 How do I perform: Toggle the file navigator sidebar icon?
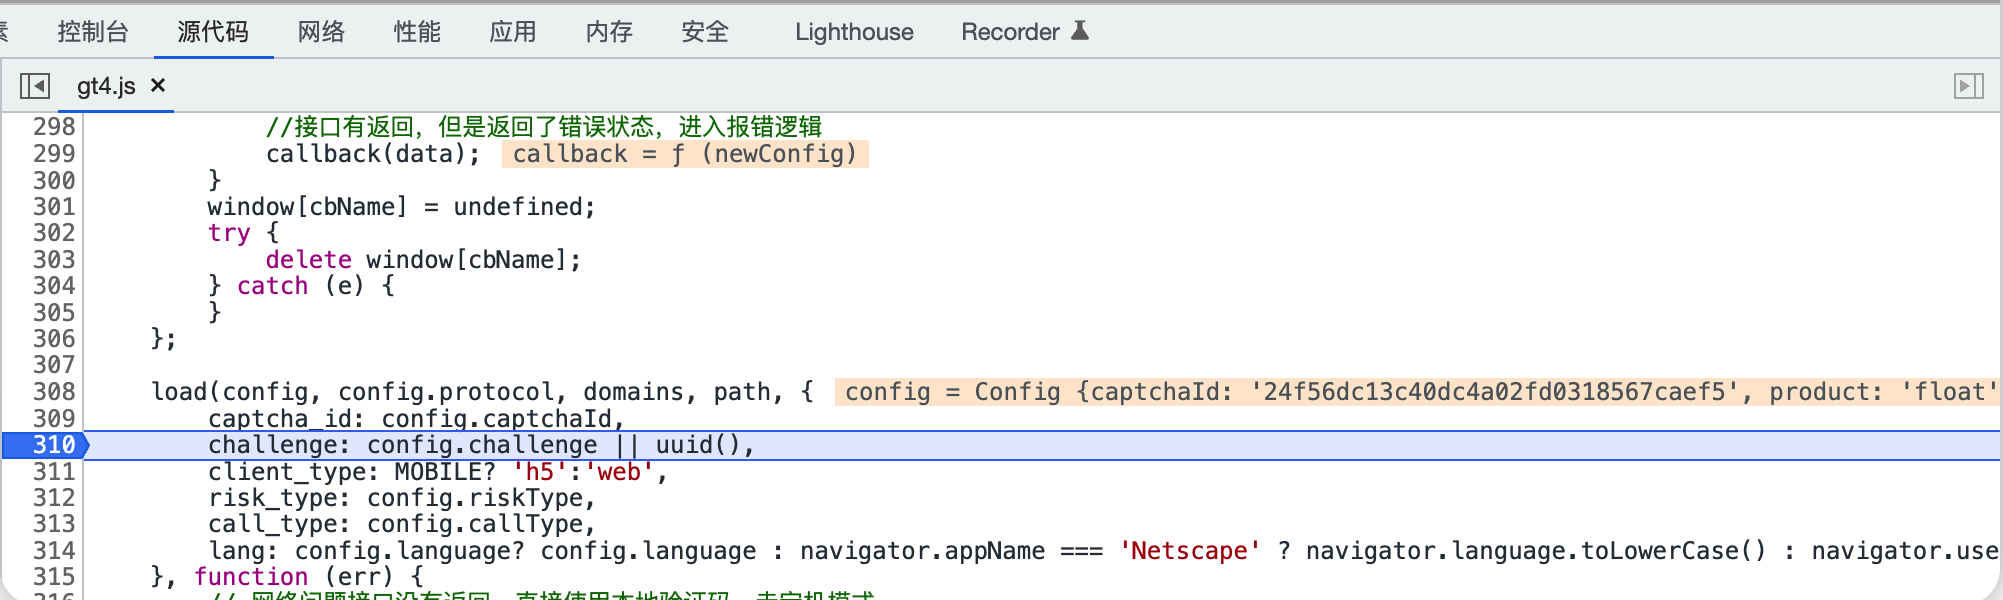coord(35,86)
